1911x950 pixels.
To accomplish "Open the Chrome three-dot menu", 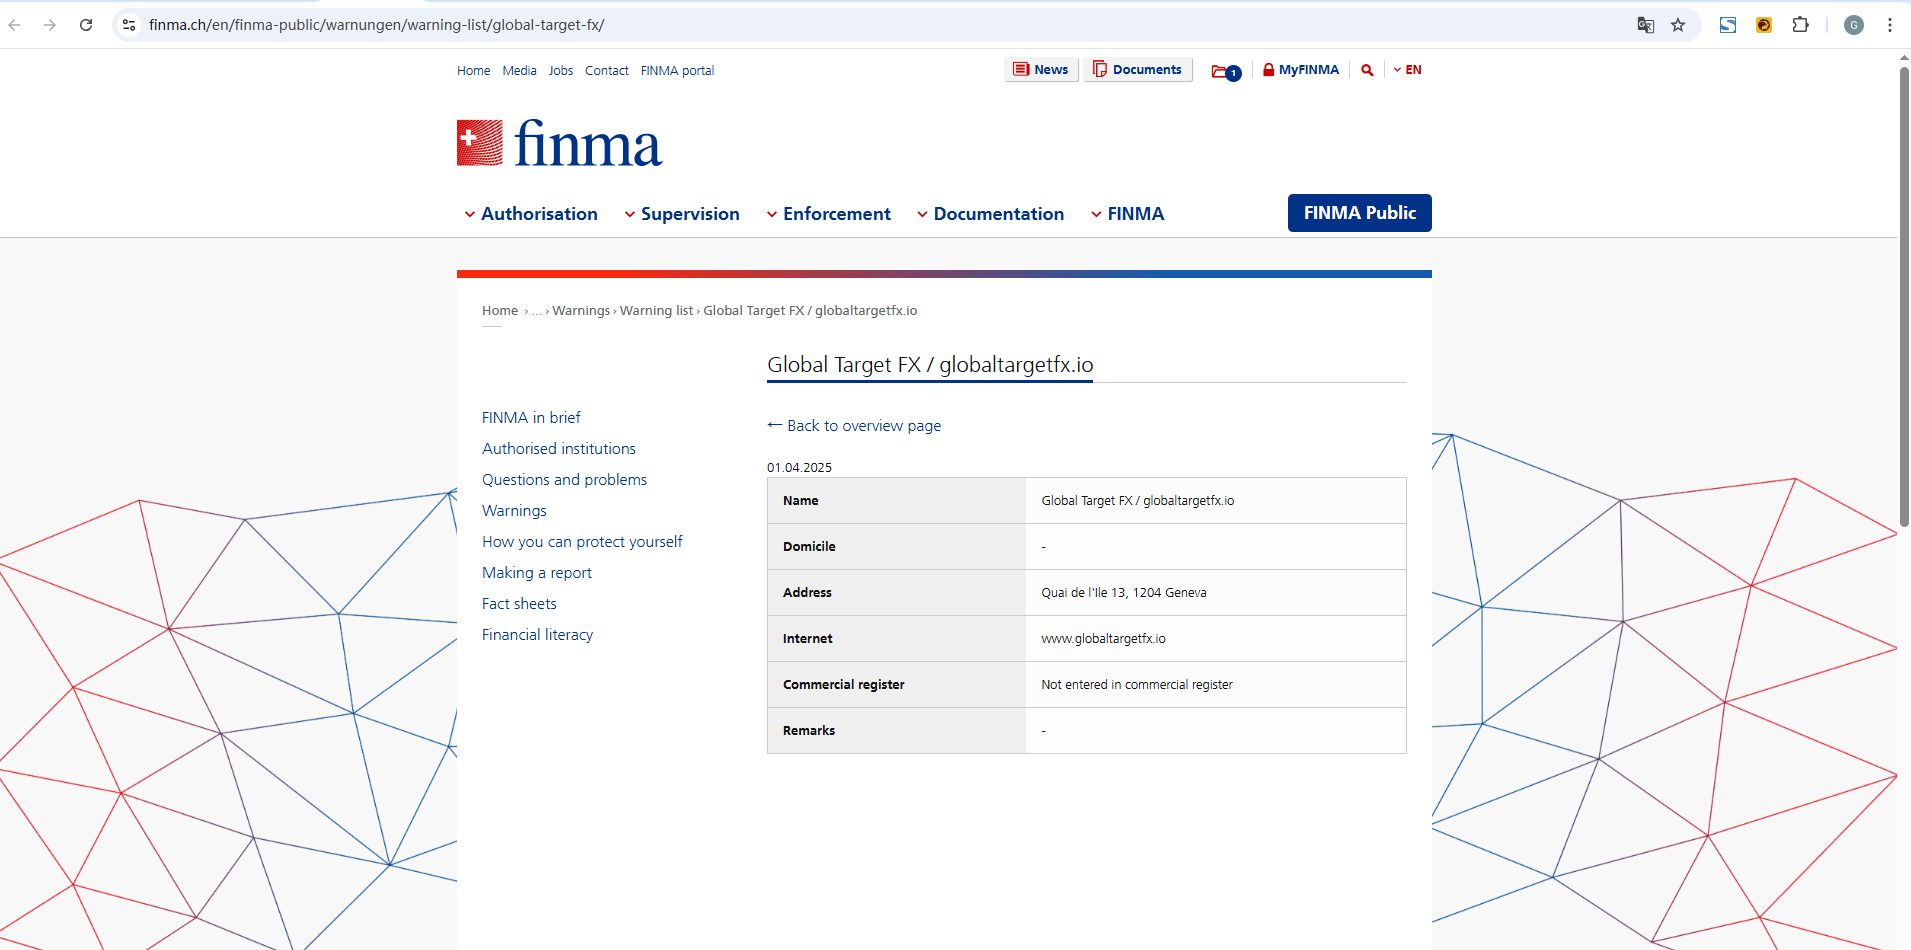I will pyautogui.click(x=1889, y=25).
